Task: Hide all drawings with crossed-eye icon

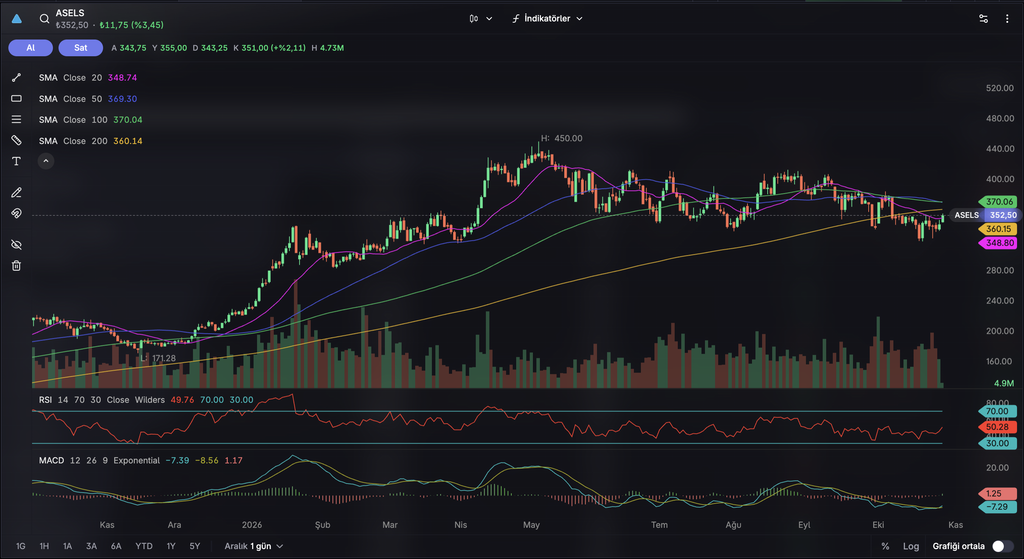Action: 16,245
